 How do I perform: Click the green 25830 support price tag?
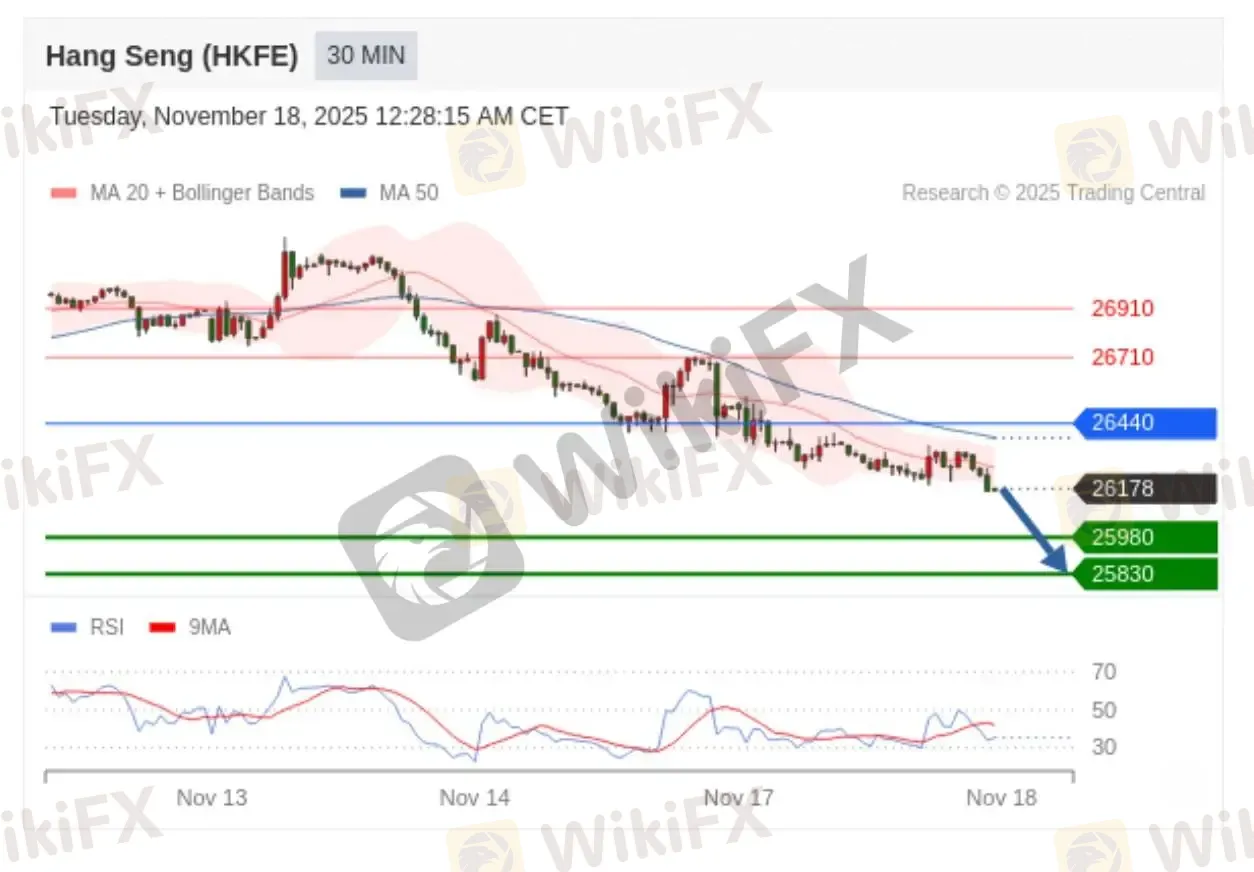(1144, 574)
